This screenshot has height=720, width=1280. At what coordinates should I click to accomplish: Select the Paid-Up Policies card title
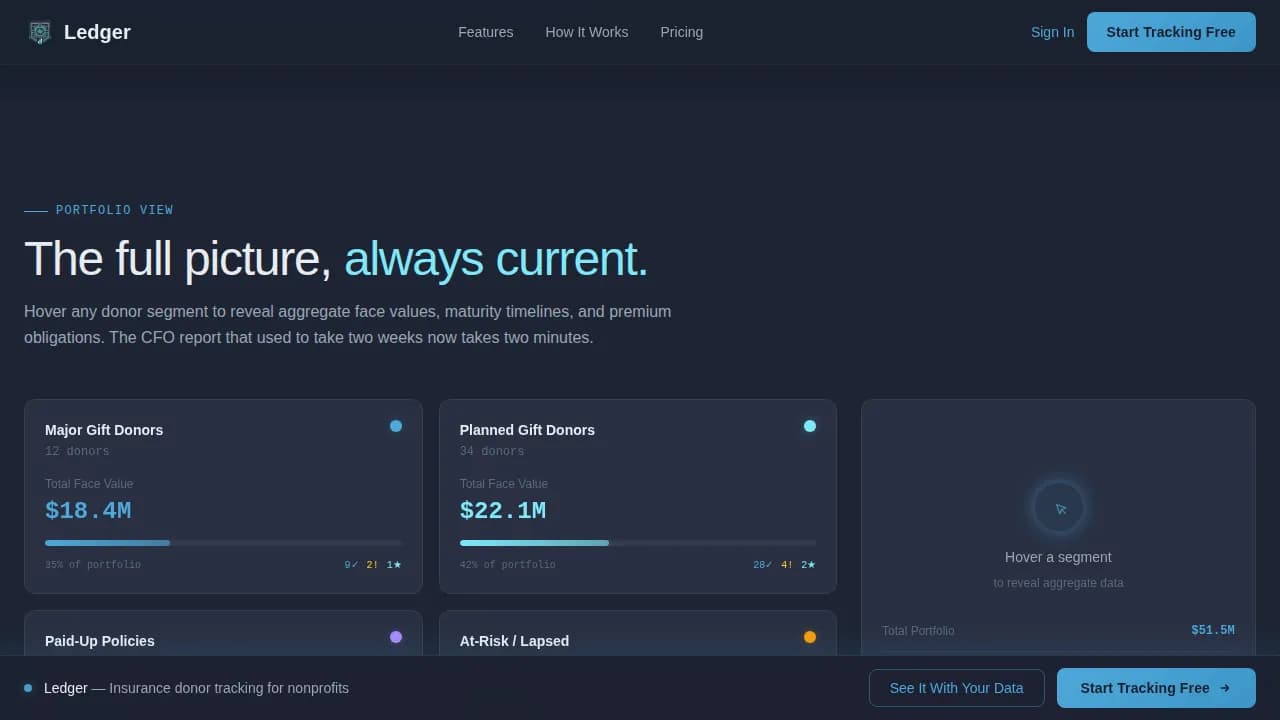pos(100,641)
